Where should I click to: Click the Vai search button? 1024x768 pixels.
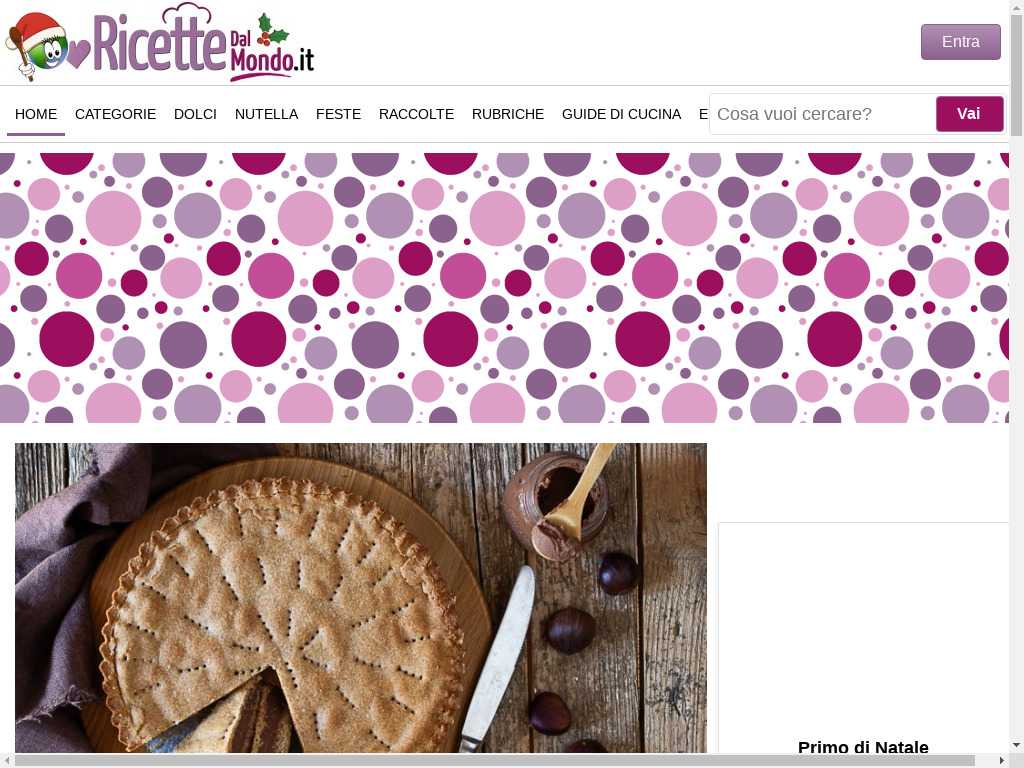tap(969, 114)
